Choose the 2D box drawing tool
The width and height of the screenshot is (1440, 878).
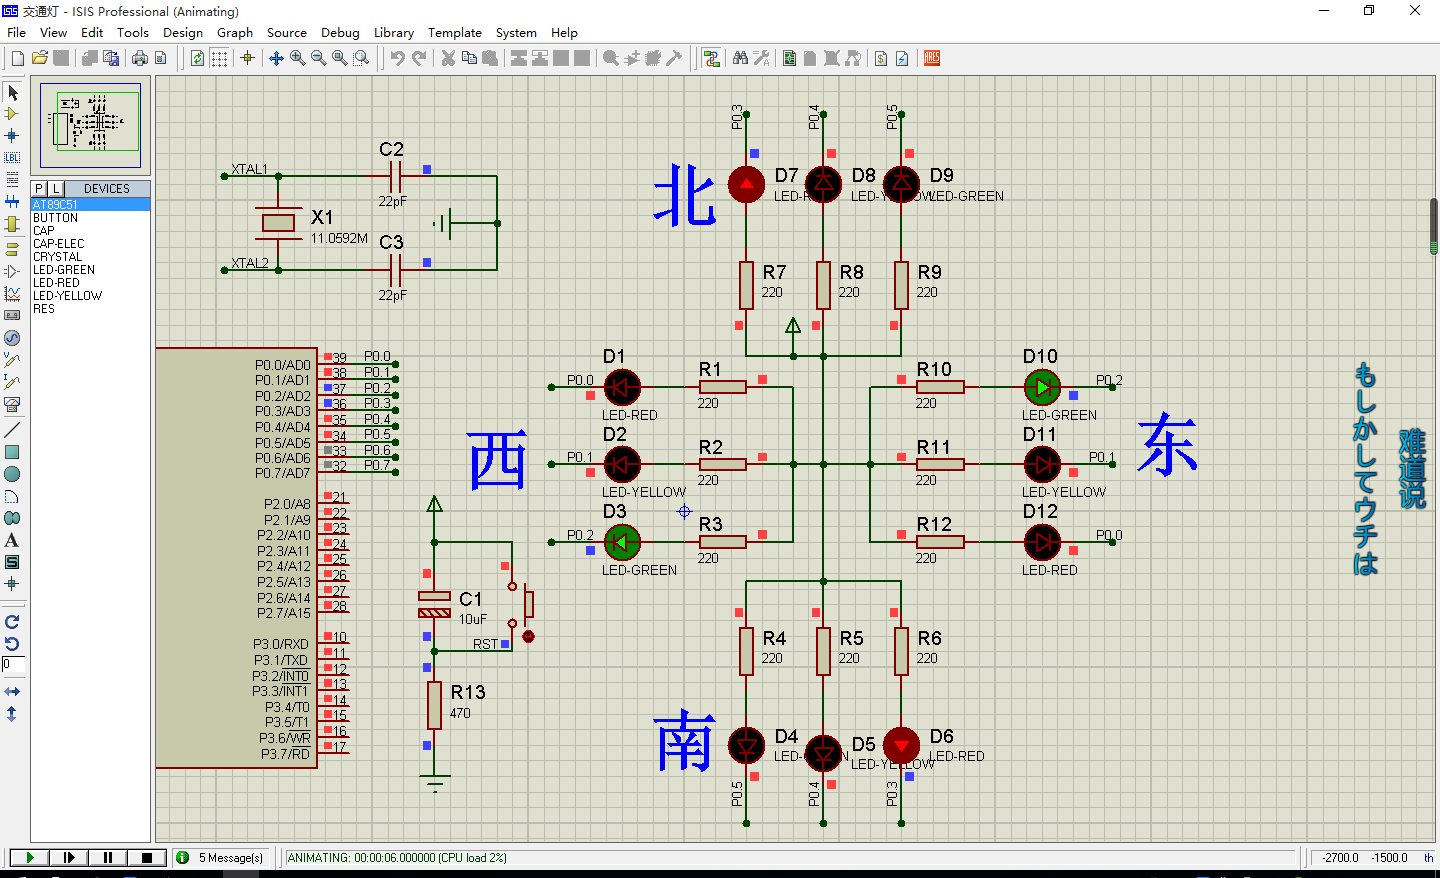[12, 452]
